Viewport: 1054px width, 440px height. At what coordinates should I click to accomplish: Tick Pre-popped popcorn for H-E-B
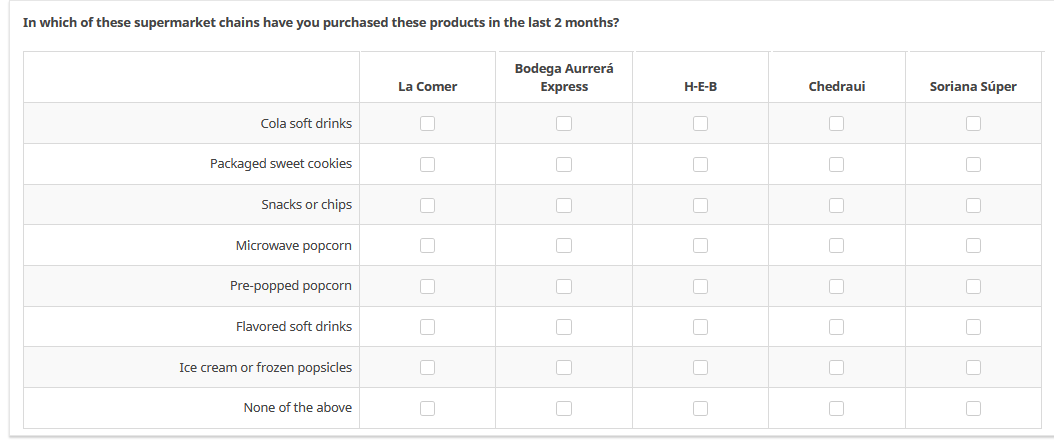700,286
